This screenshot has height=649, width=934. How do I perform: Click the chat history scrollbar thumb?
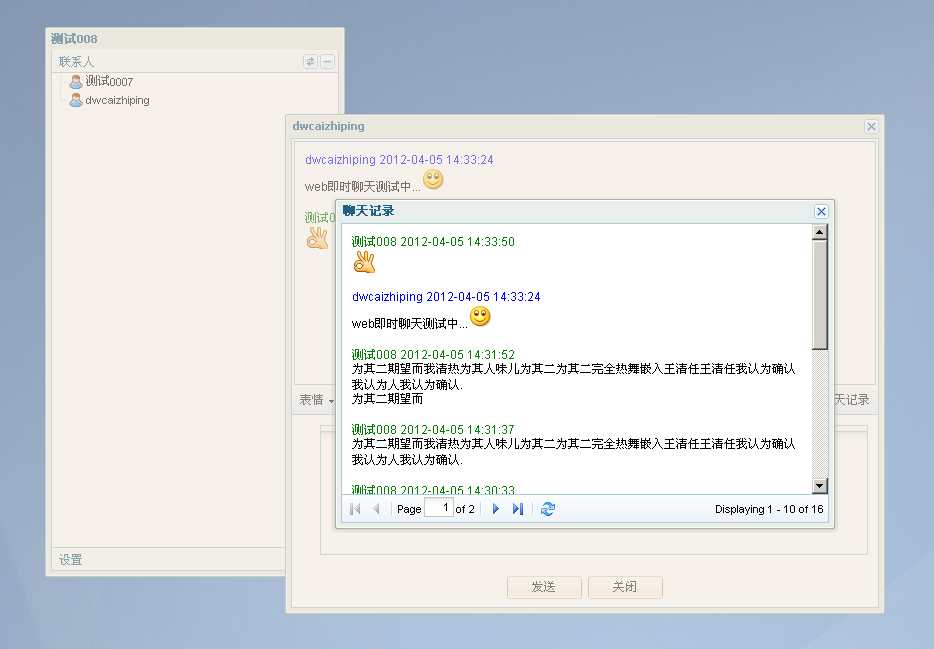820,295
